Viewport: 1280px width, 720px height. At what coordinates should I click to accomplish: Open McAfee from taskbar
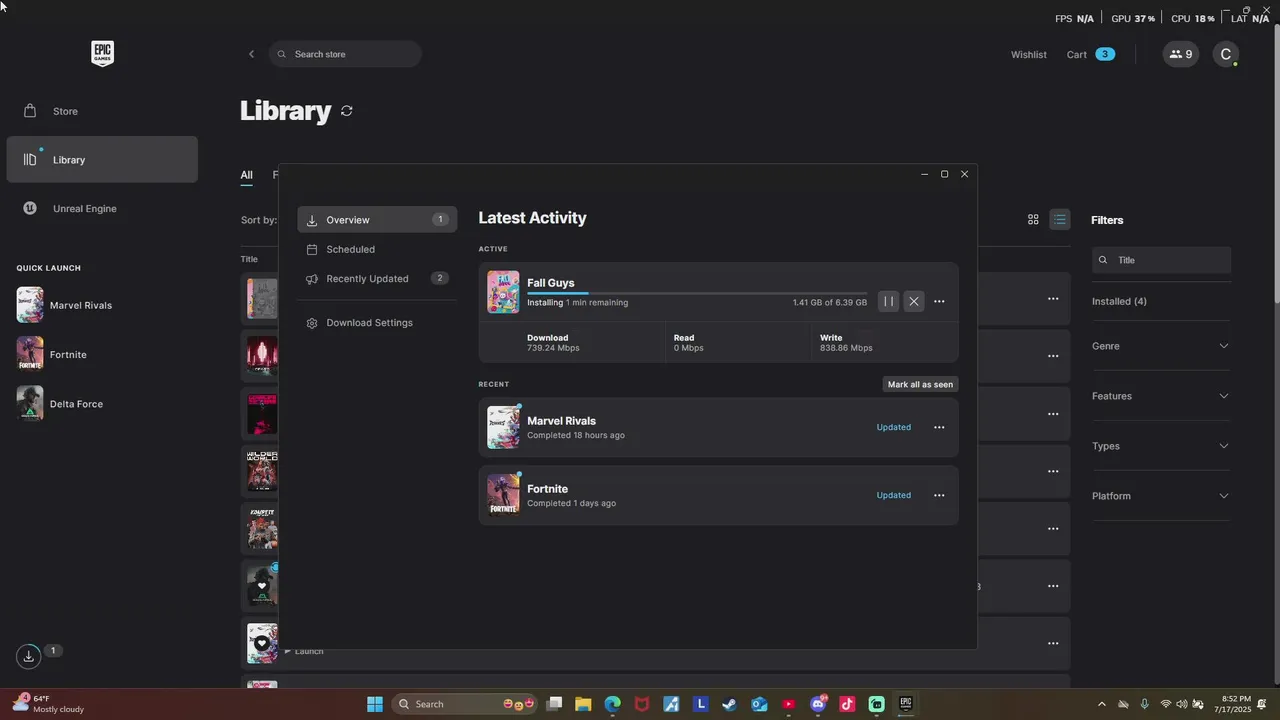642,704
